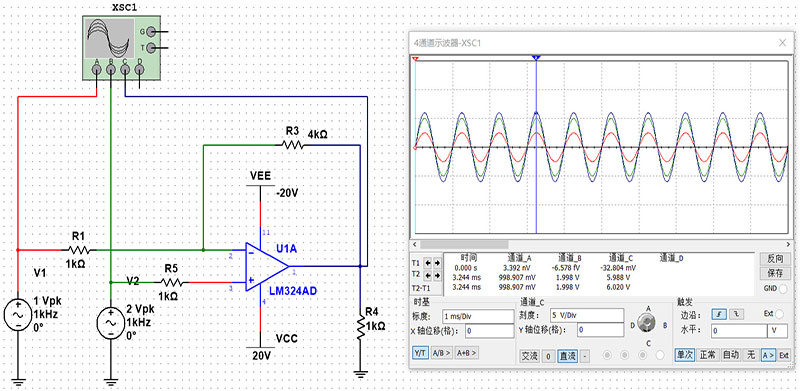Shift cursor T2 right with arrow

point(437,274)
